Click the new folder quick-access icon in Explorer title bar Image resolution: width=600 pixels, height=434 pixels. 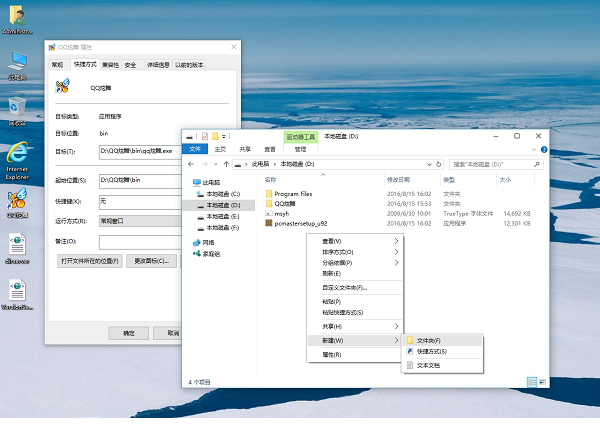tap(215, 136)
